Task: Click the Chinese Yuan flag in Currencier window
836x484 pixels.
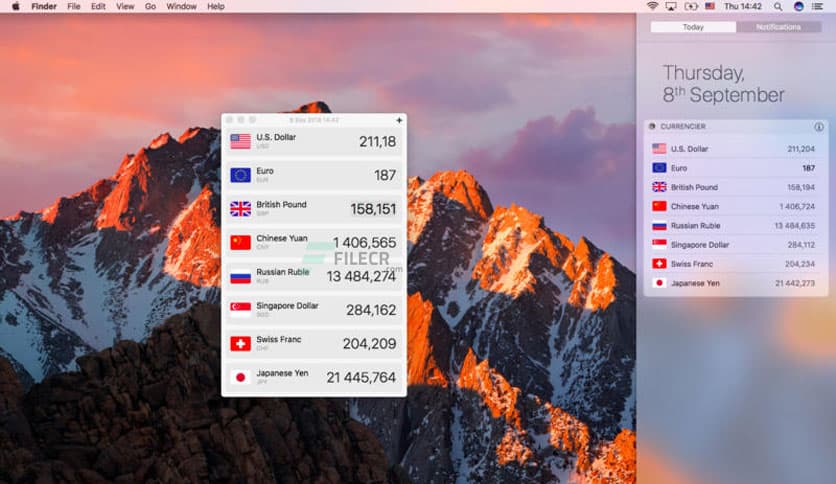Action: [240, 243]
